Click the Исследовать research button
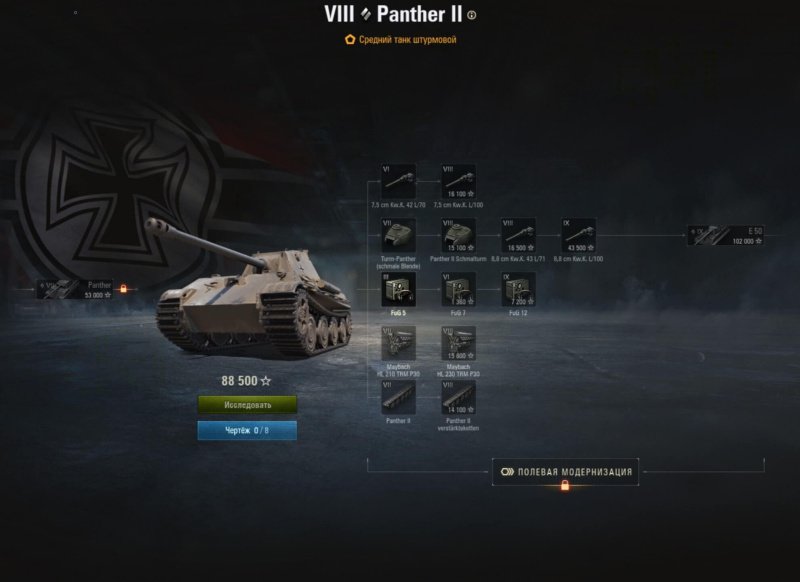Image resolution: width=800 pixels, height=582 pixels. tap(247, 405)
